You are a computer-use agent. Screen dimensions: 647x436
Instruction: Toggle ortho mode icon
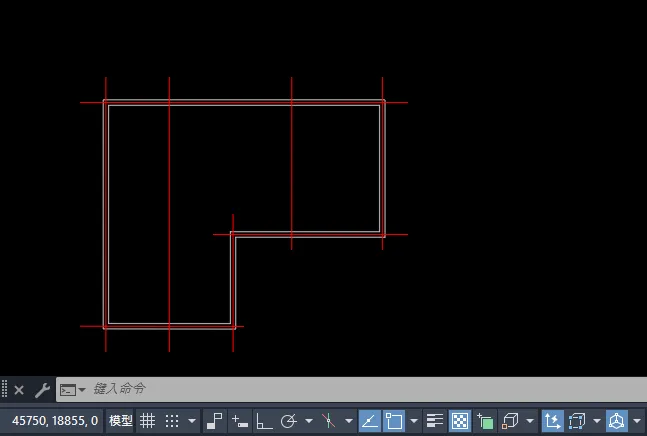264,421
